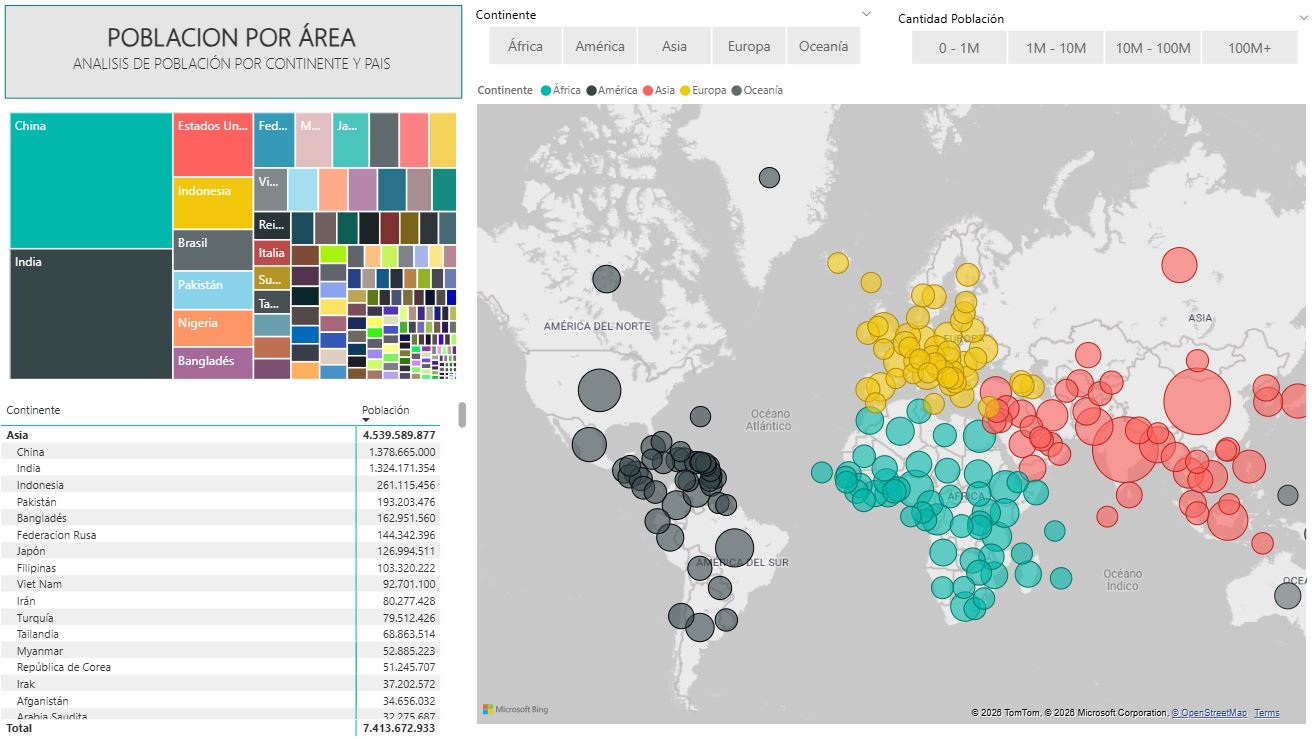The width and height of the screenshot is (1312, 739).
Task: Collapse the Asia row in table
Action: (18, 435)
